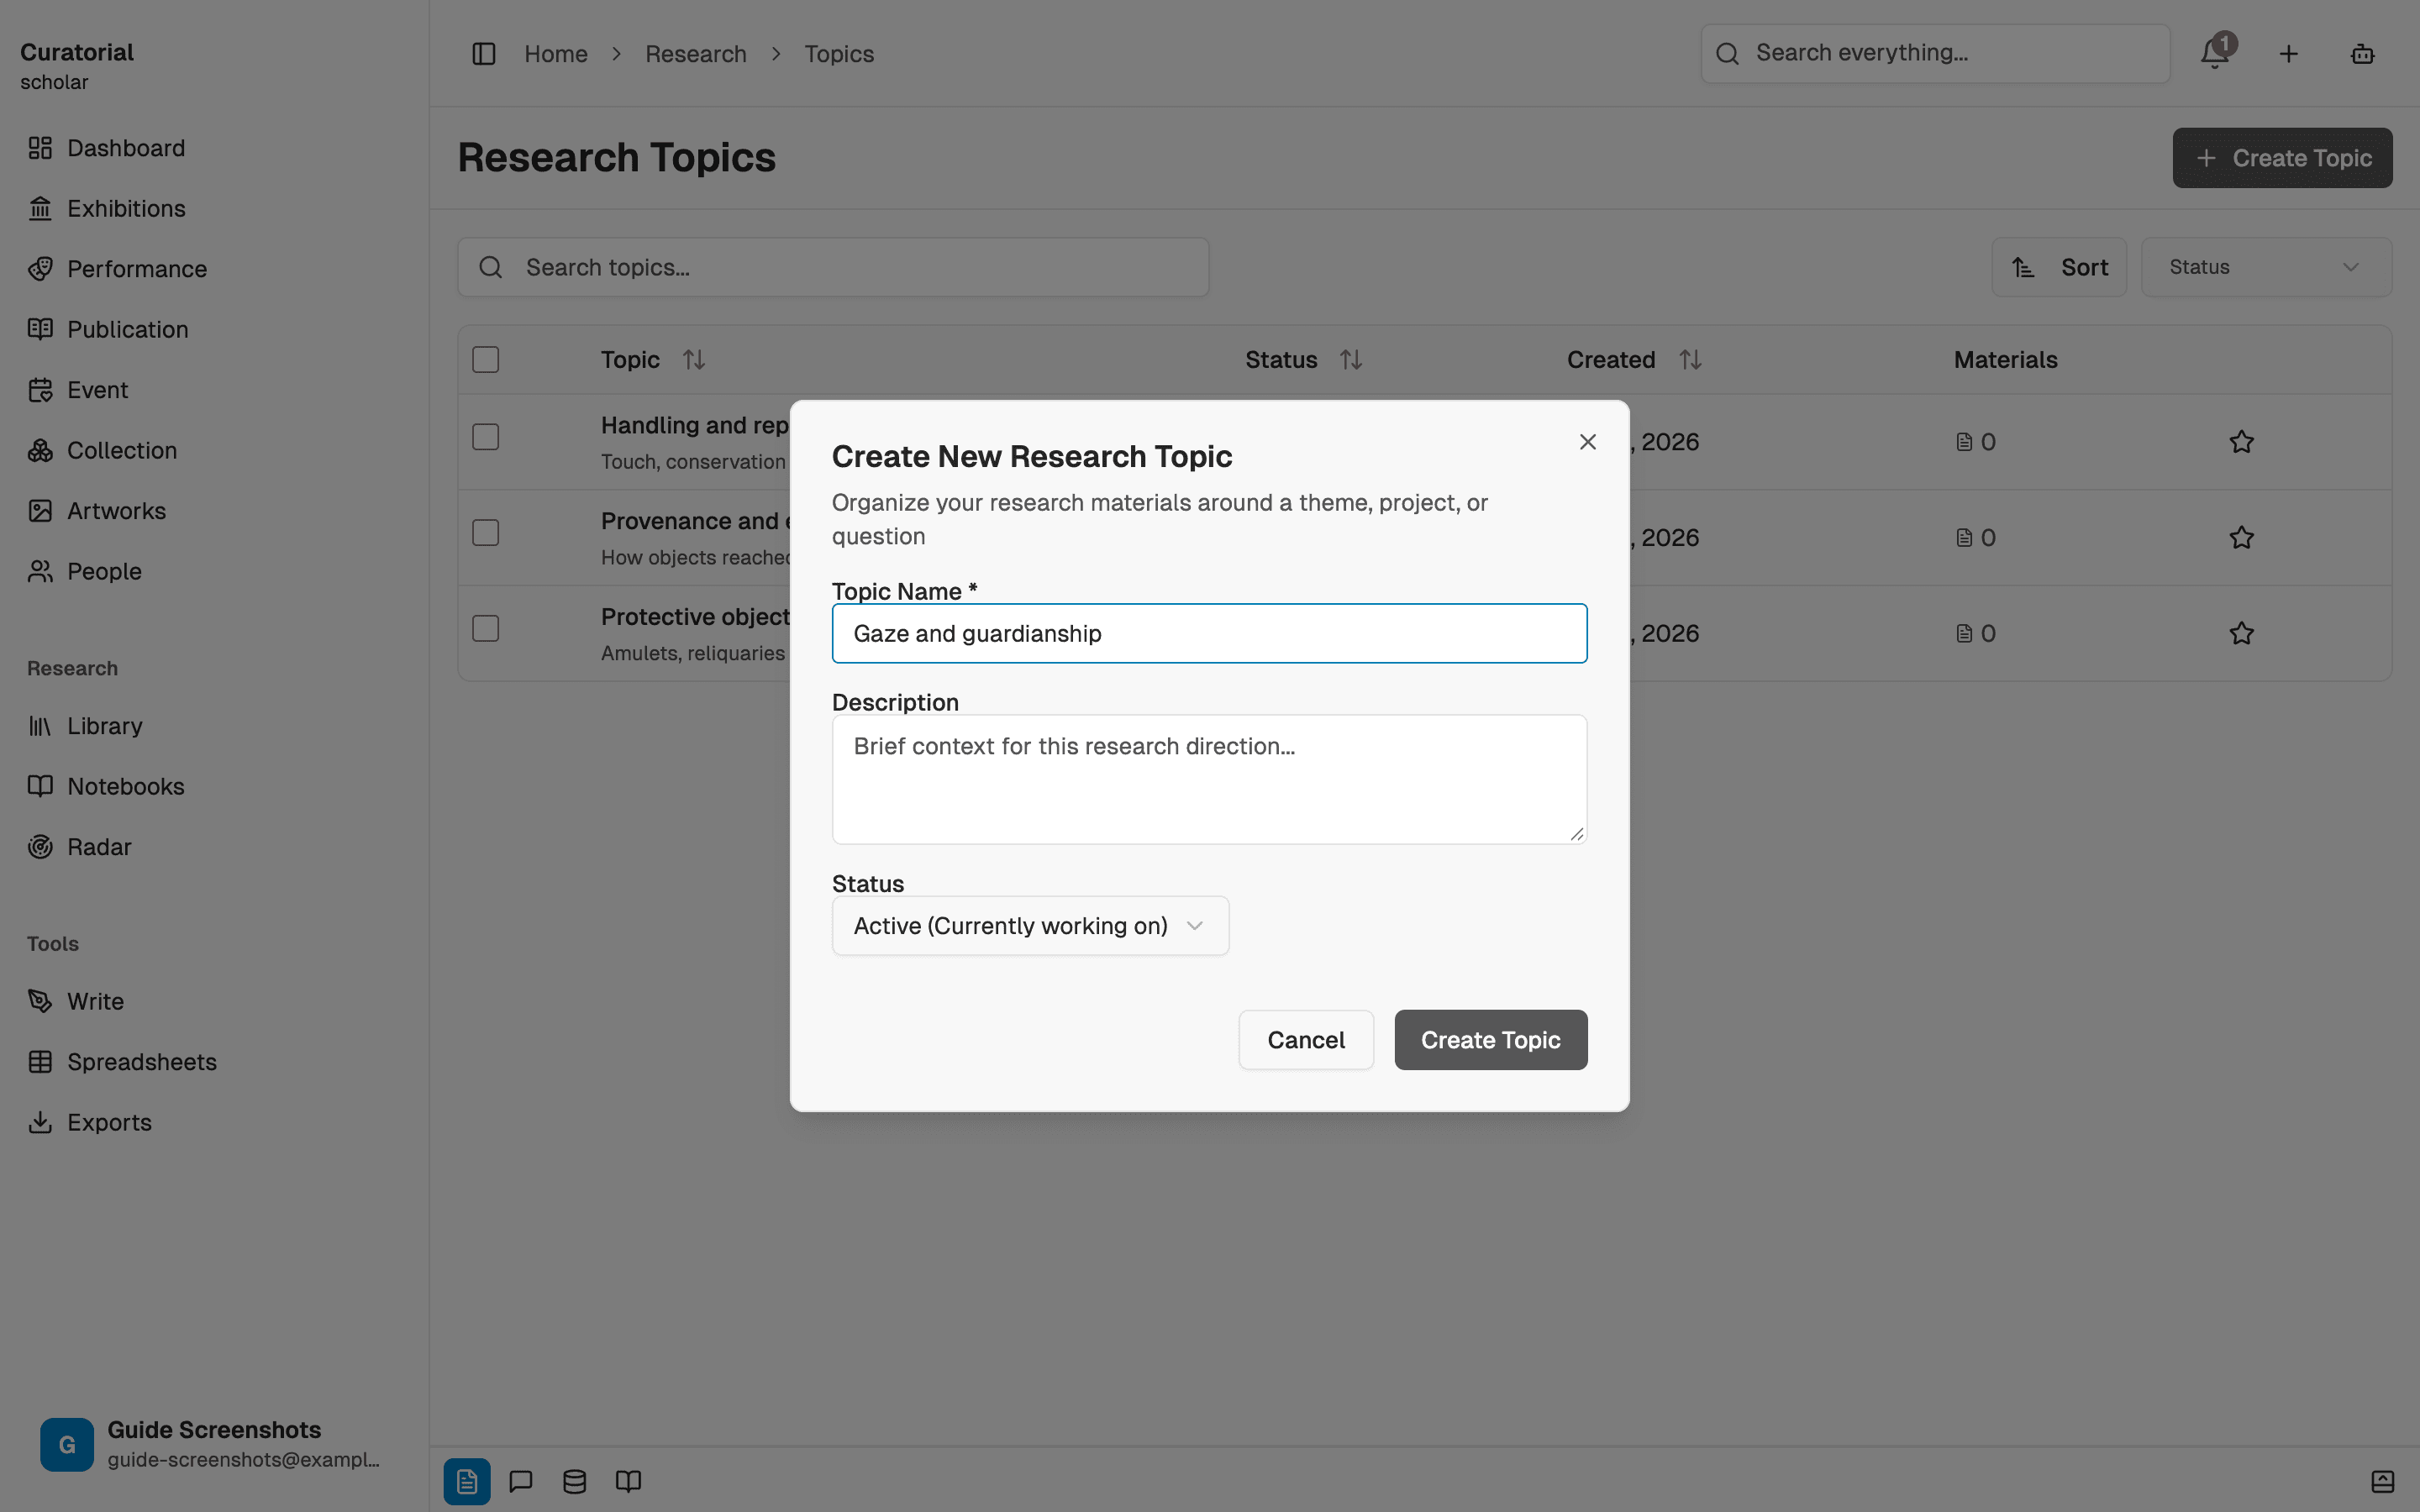
Task: Check the Provenance topic row checkbox
Action: 486,533
